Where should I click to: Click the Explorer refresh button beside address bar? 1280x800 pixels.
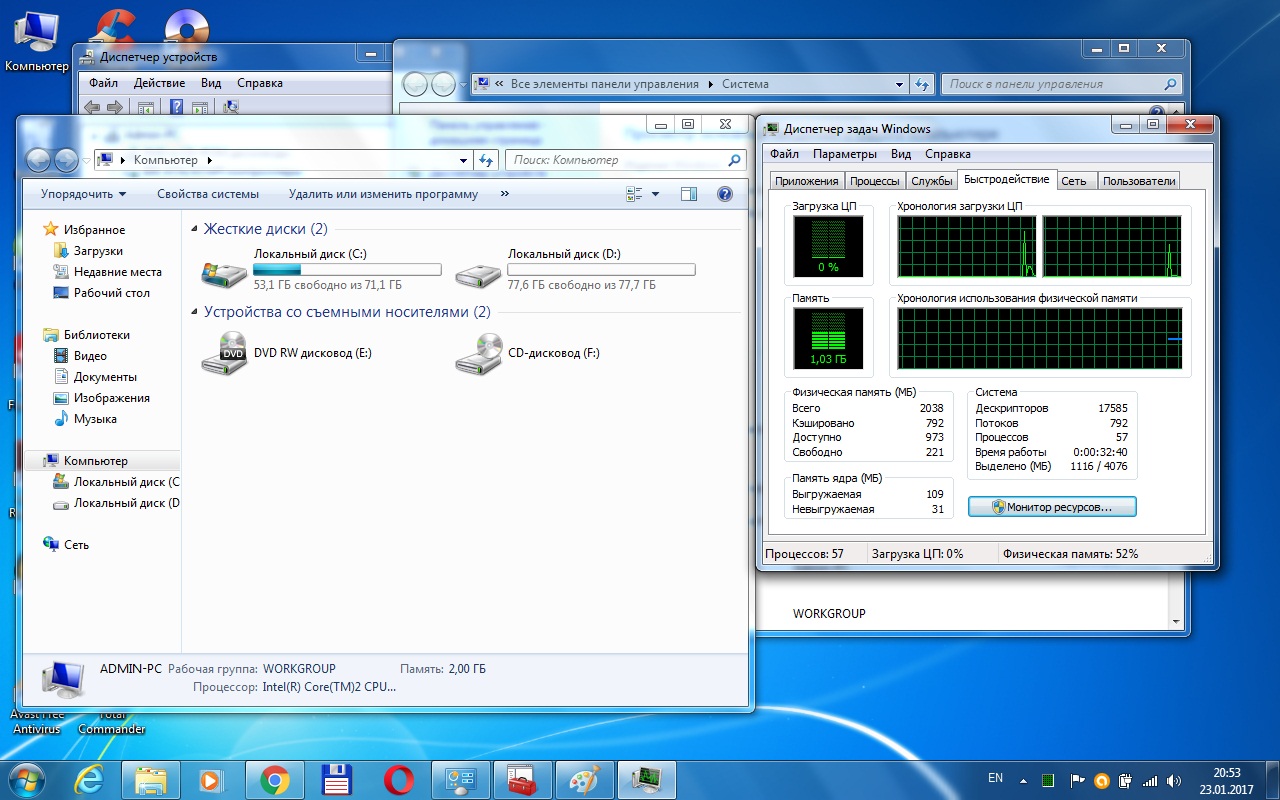487,160
